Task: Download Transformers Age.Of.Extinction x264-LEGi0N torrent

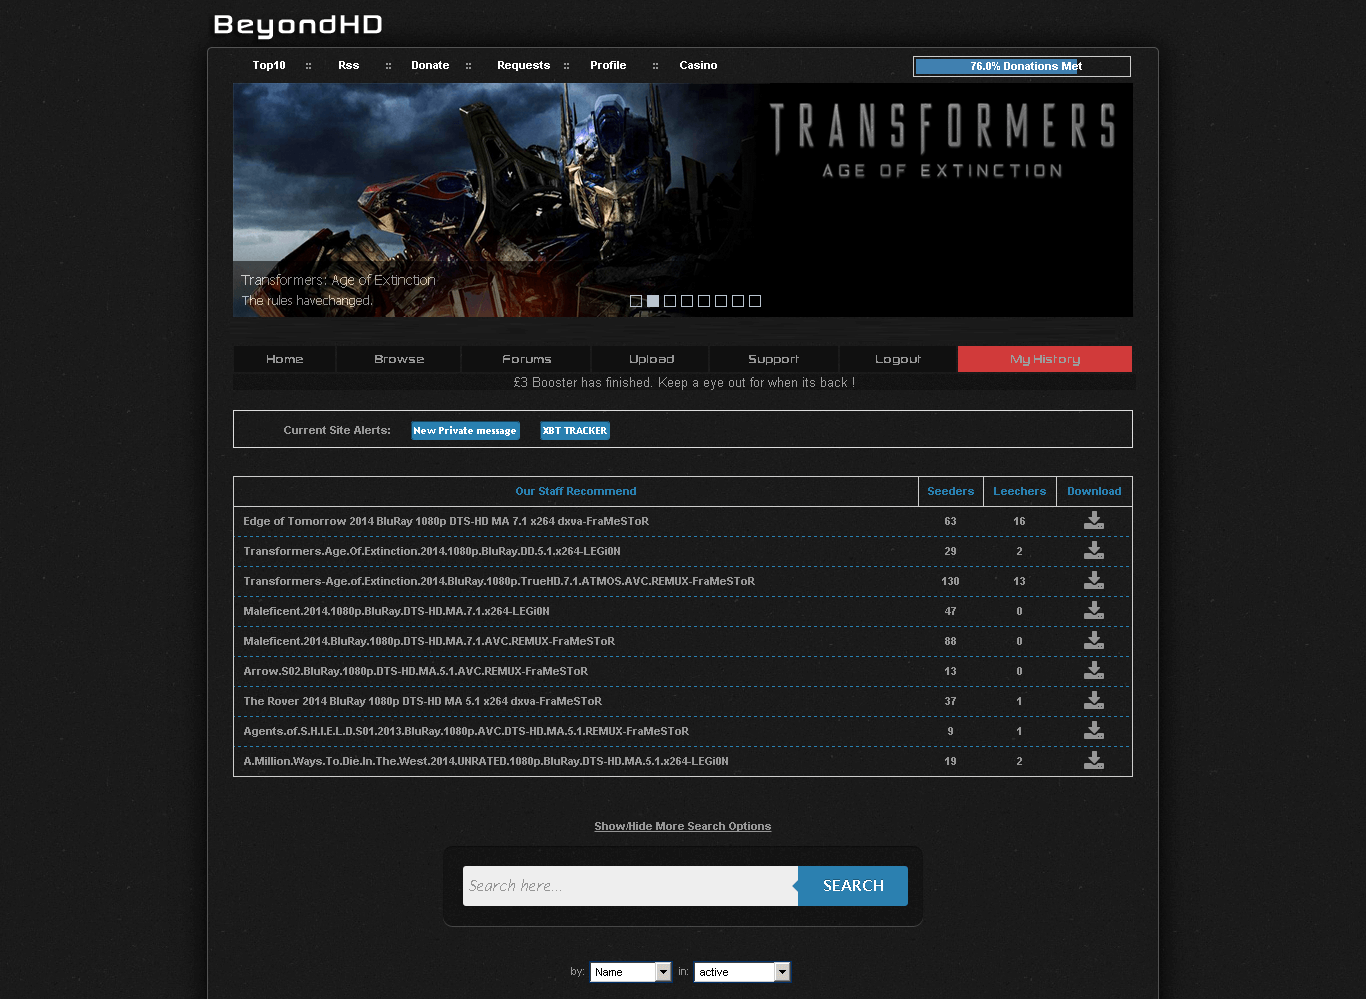Action: 1094,551
